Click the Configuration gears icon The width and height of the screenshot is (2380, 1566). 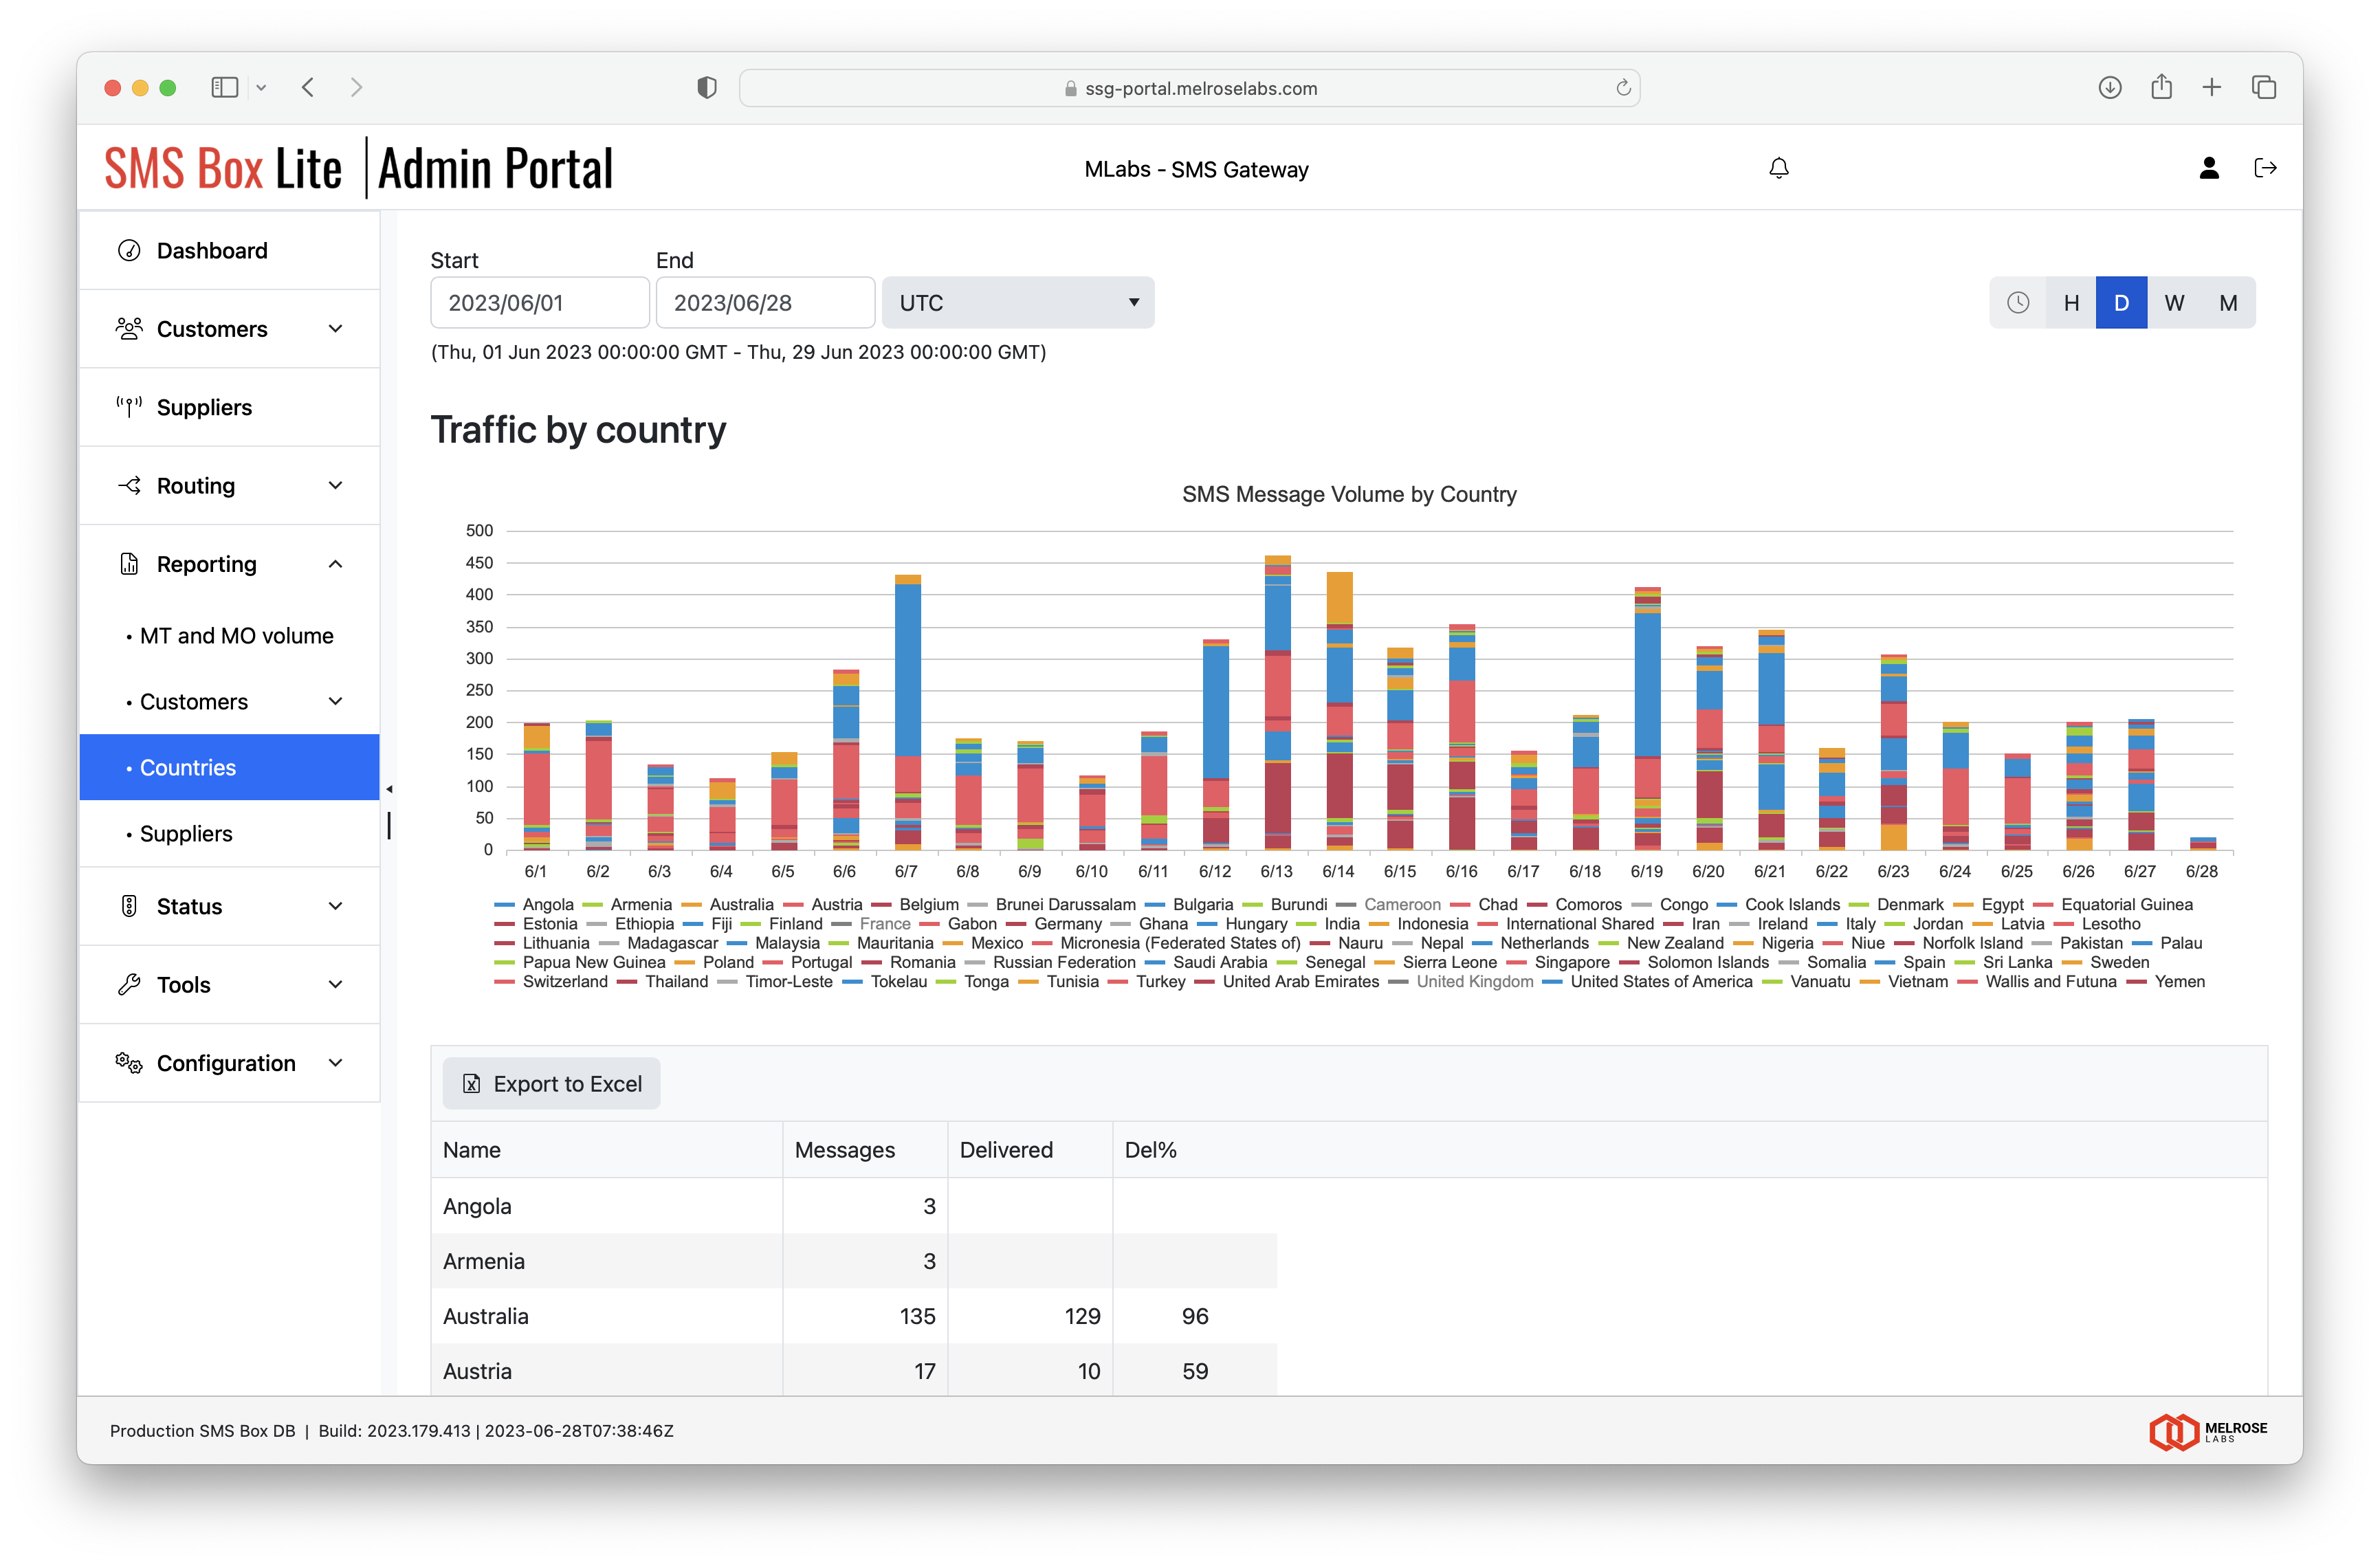[129, 1063]
